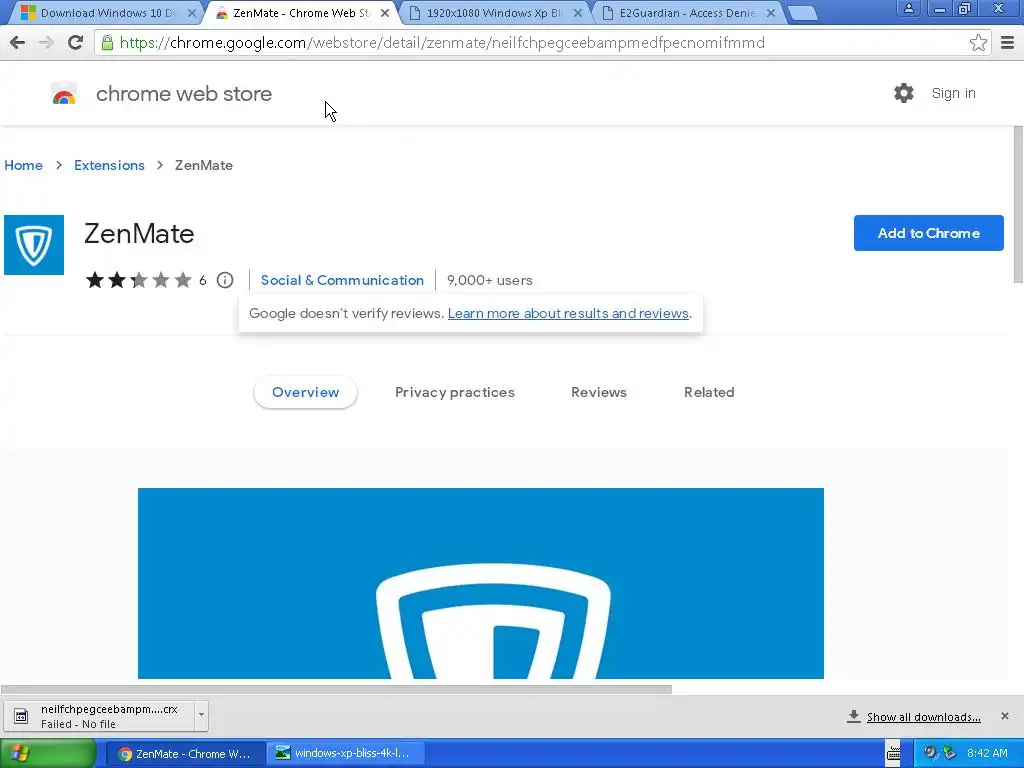
Task: Click the horizontal page scrollbar
Action: [x=336, y=690]
